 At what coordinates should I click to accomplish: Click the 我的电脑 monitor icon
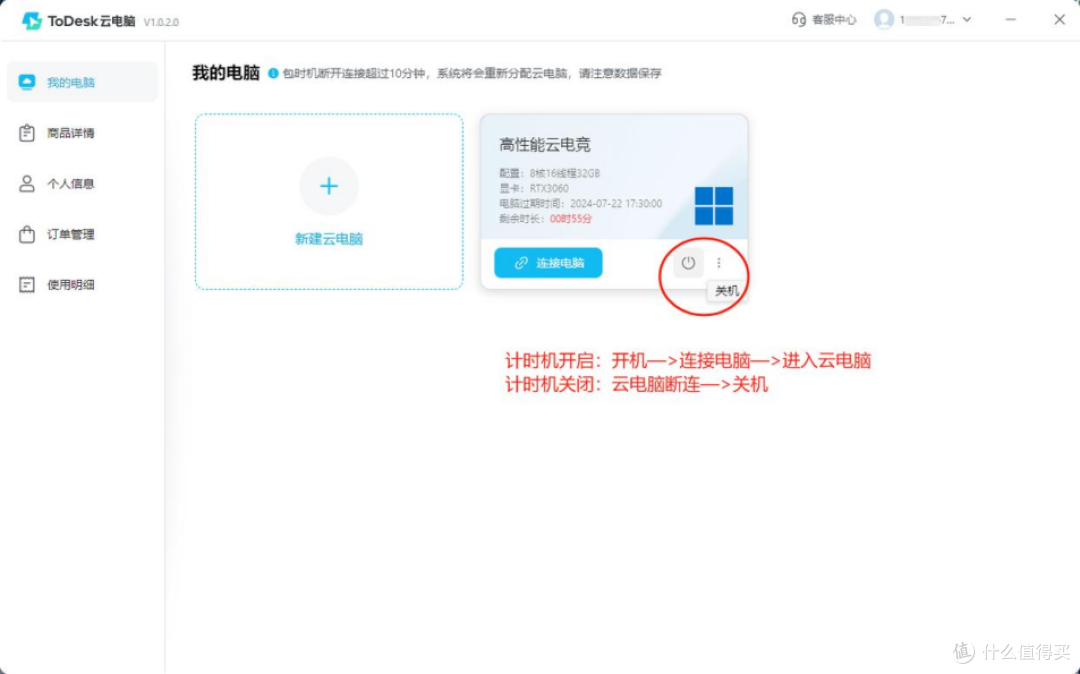(x=27, y=82)
